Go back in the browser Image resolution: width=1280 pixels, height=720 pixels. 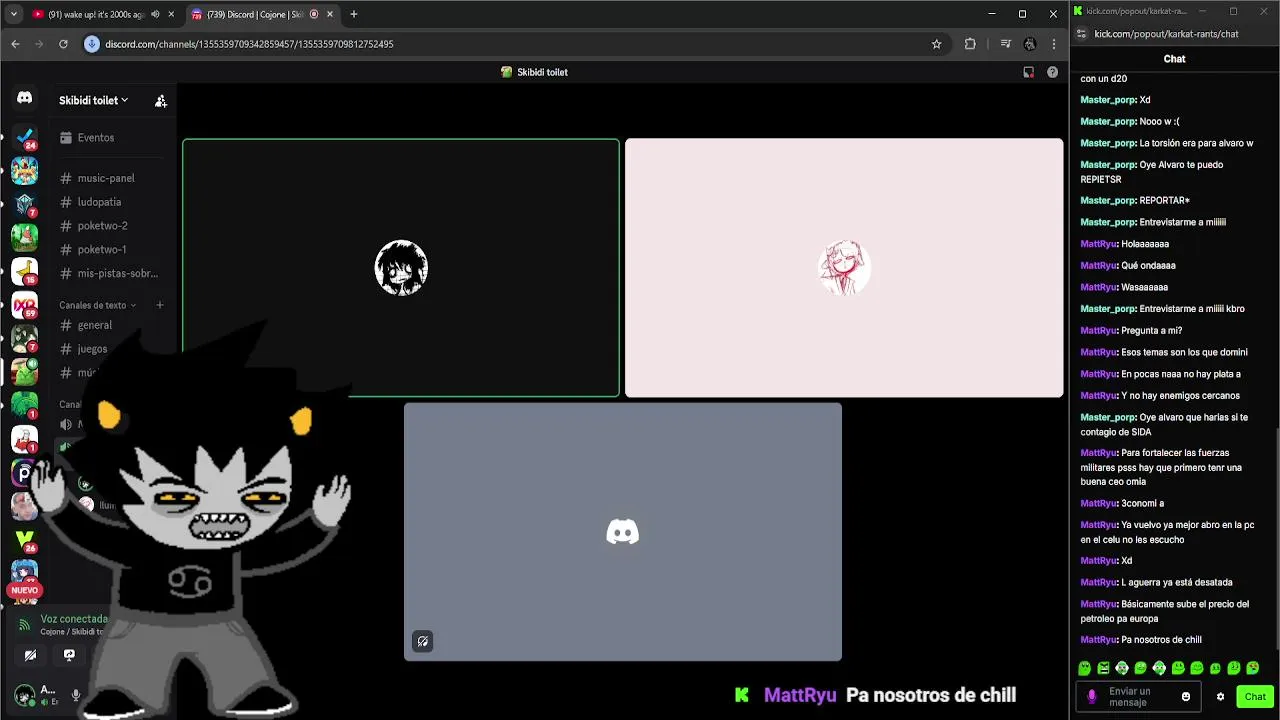[15, 44]
